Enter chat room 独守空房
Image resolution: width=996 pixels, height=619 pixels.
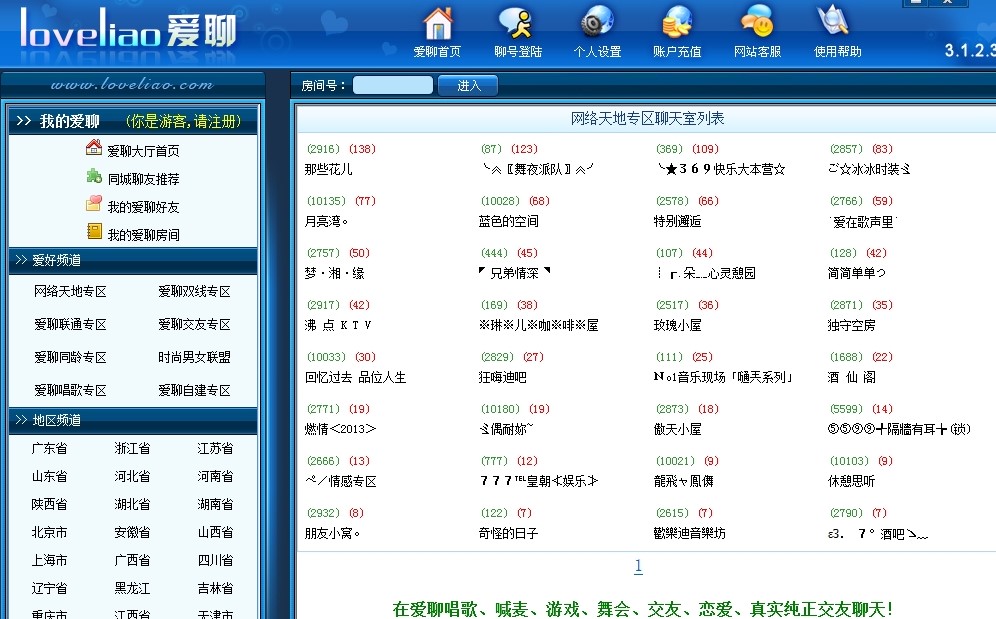(851, 325)
